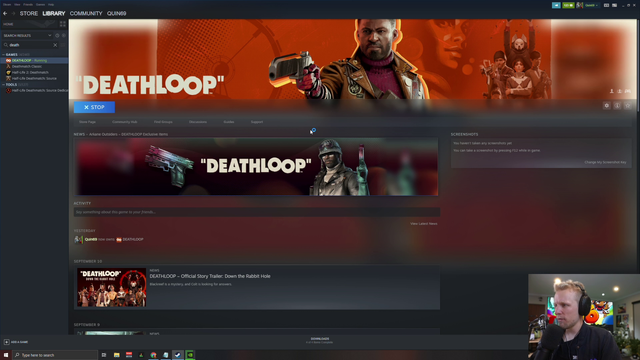The width and height of the screenshot is (640, 360).
Task: Click single-player icon on hero banner
Action: tap(611, 91)
